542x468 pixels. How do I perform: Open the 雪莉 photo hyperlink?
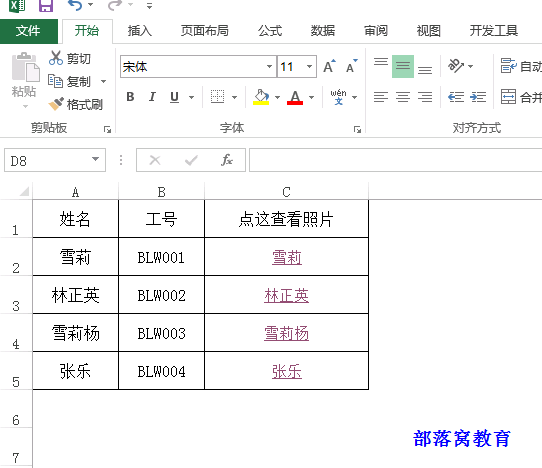287,258
